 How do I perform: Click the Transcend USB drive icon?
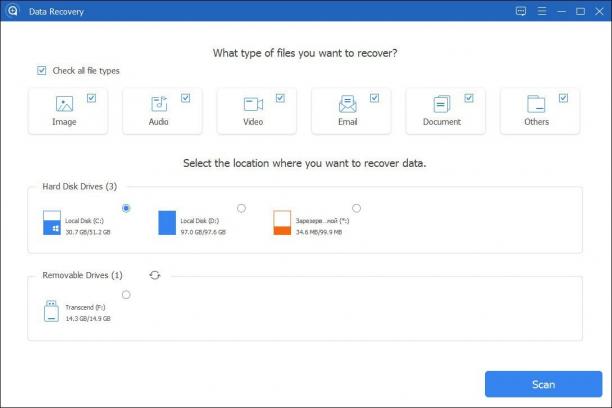click(52, 311)
